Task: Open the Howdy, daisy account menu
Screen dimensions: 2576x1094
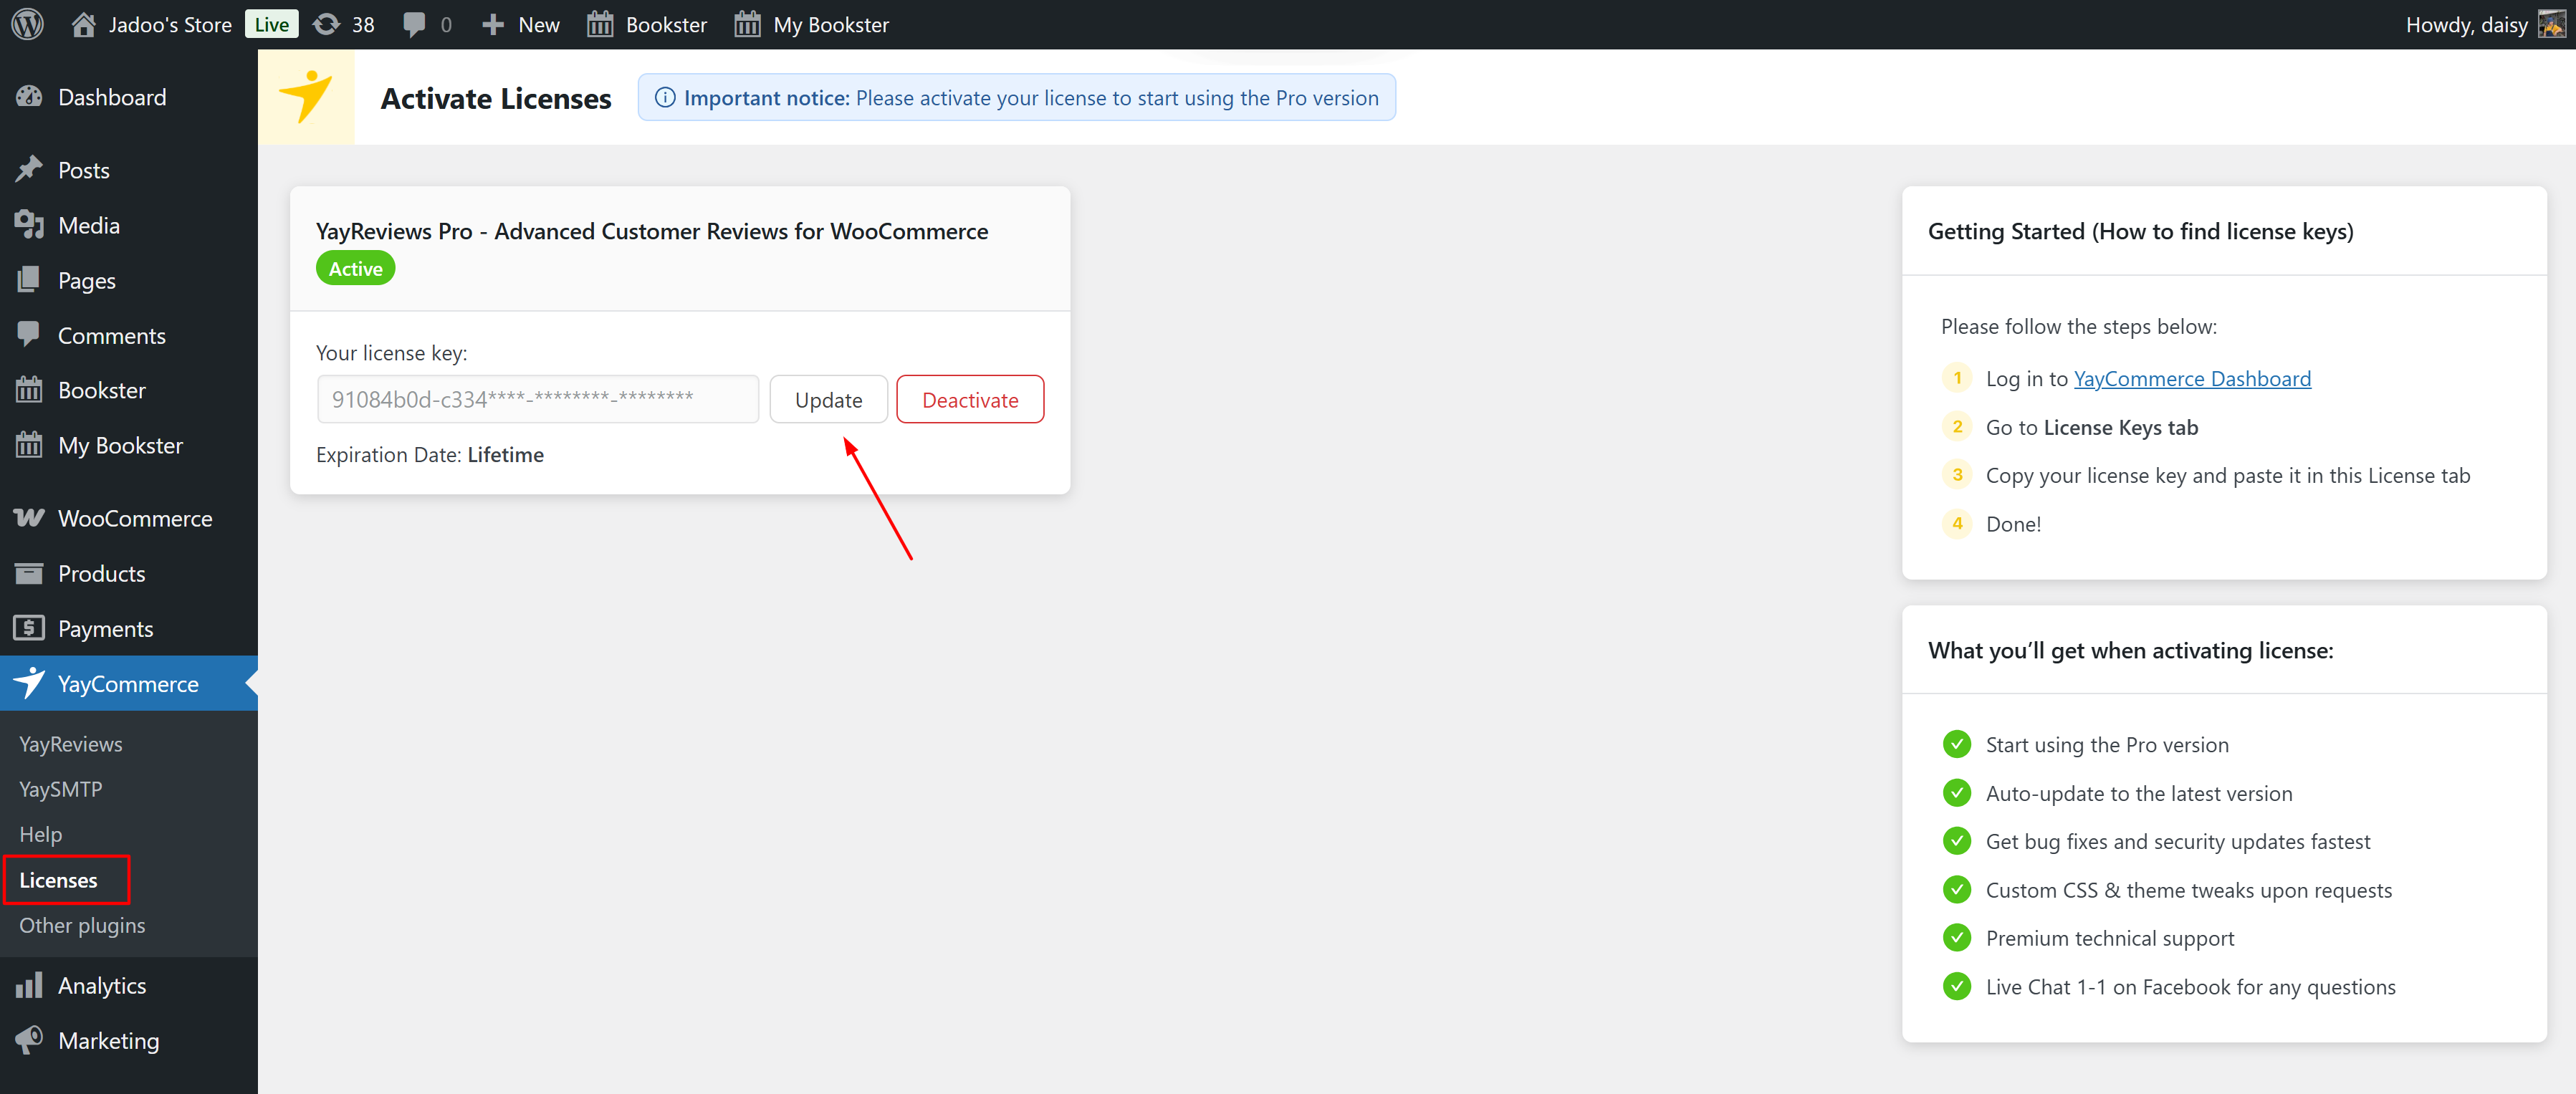Action: [2466, 24]
